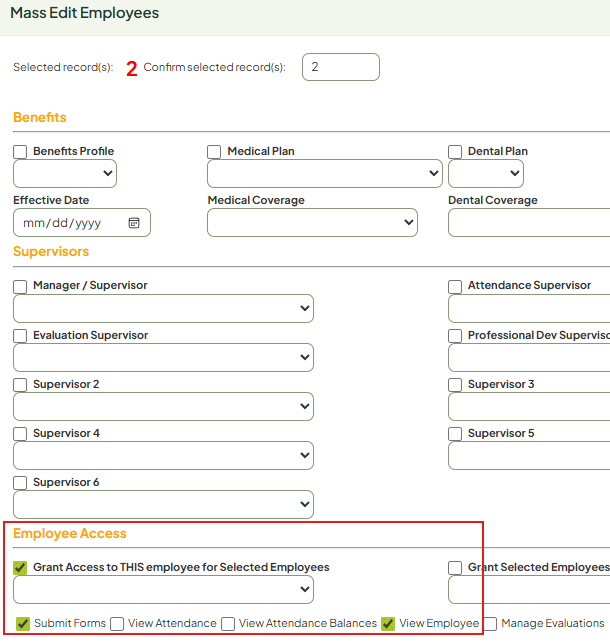This screenshot has width=610, height=642.
Task: Expand the Supervisor 4 dropdown list
Action: click(163, 455)
